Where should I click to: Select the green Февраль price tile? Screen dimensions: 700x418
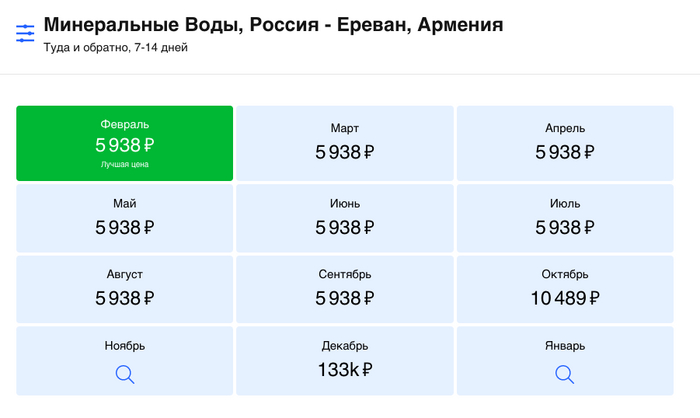click(x=125, y=143)
